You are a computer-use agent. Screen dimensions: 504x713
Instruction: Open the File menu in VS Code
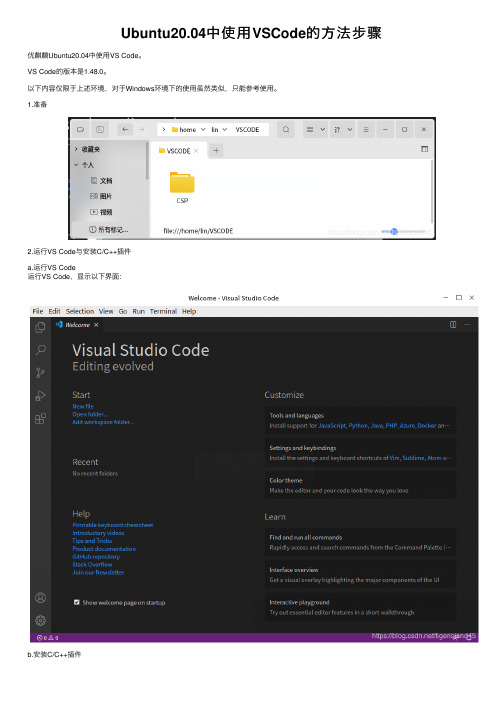click(38, 311)
